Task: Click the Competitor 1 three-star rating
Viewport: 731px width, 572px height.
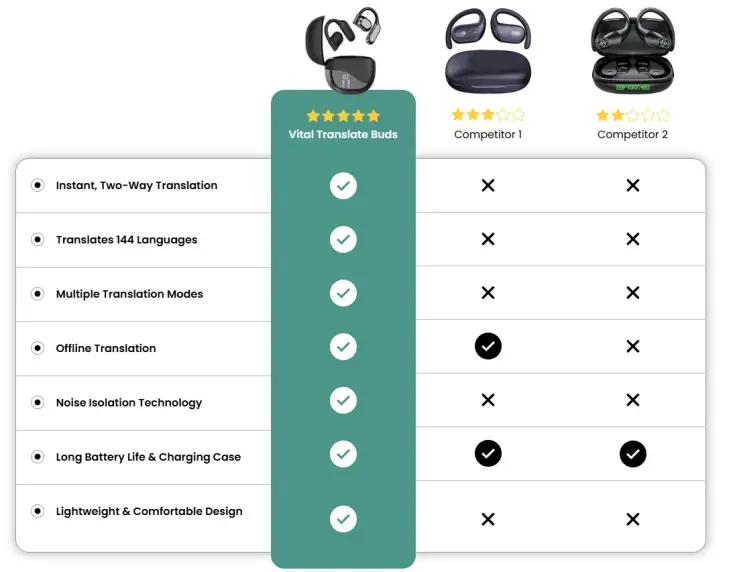Action: click(488, 115)
